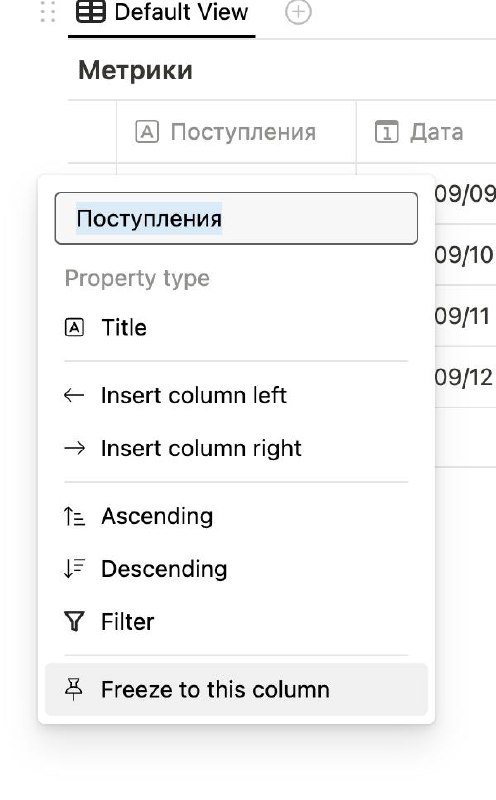Click the Поступления column header
Screen dimensions: 496x800
coord(236,132)
